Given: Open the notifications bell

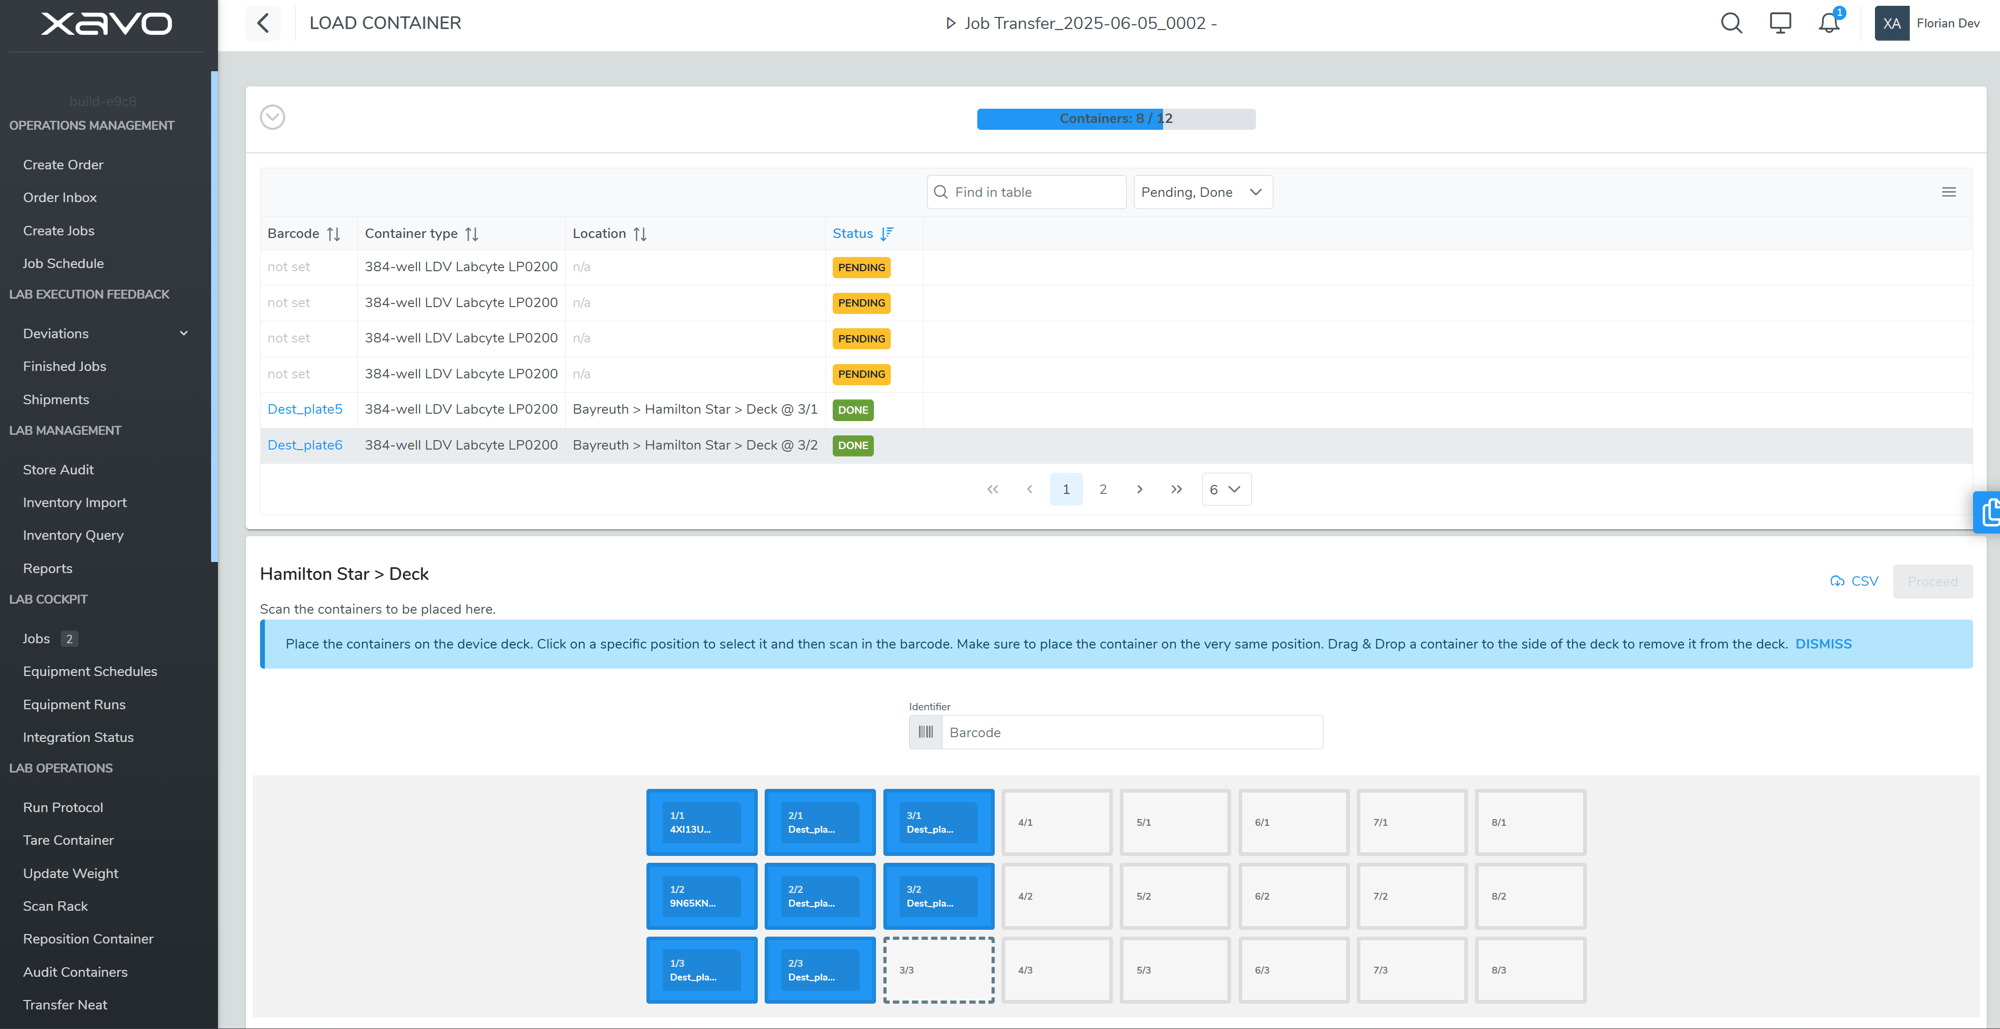Looking at the screenshot, I should [1829, 23].
